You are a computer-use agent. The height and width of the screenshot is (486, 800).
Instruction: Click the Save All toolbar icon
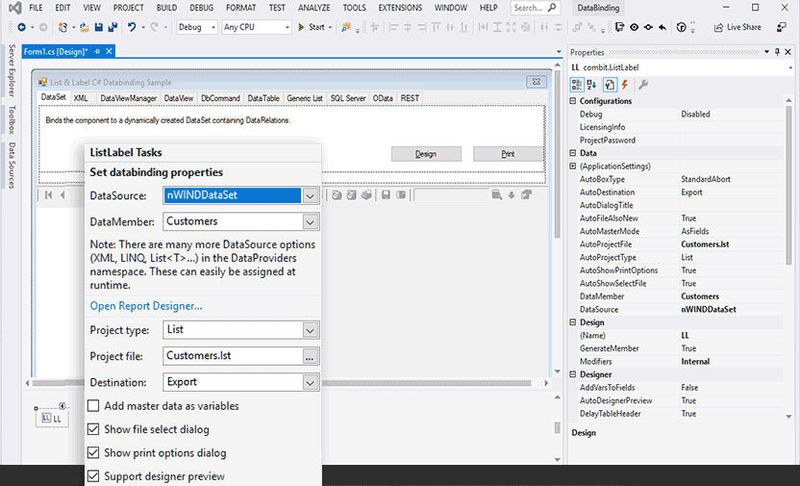[113, 27]
